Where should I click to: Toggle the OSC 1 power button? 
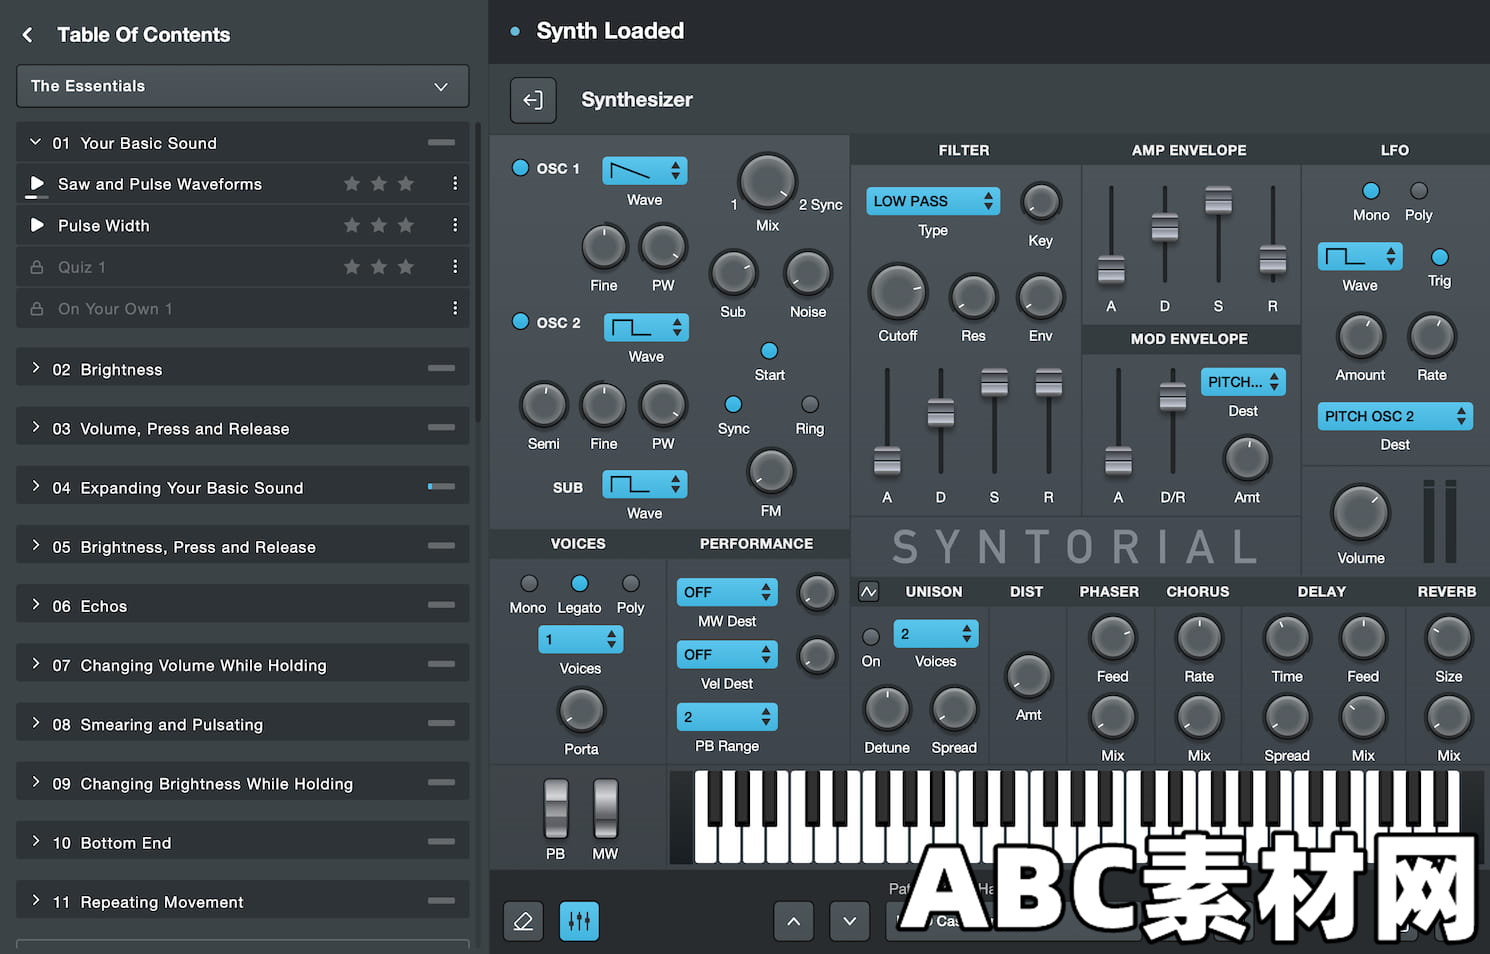[x=520, y=168]
